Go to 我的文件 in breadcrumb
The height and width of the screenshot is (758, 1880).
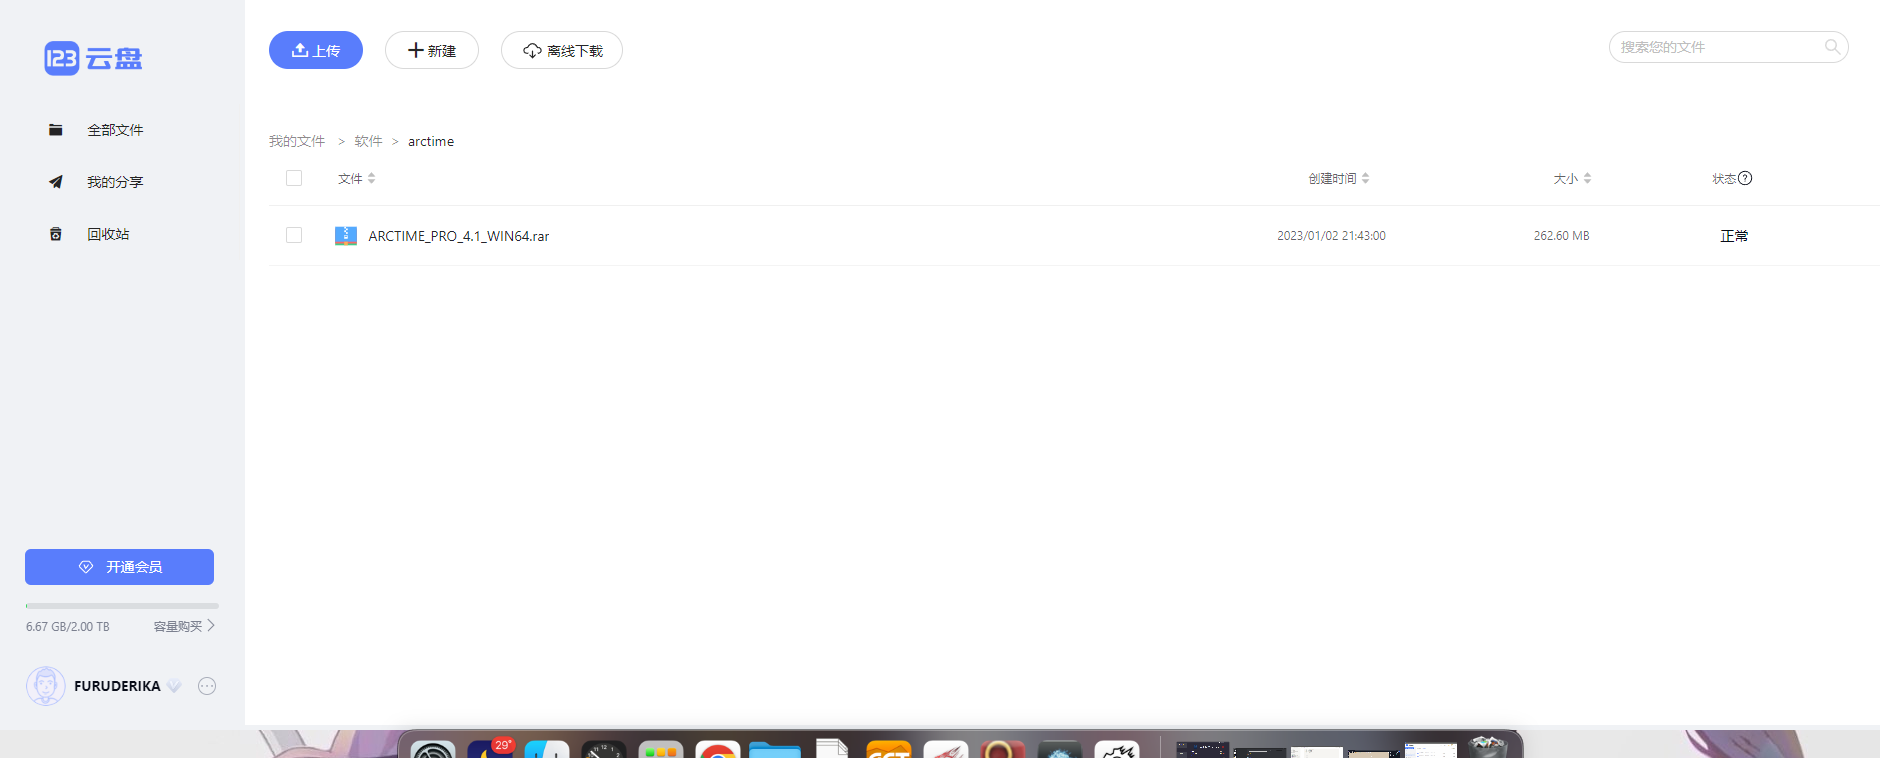coord(297,141)
